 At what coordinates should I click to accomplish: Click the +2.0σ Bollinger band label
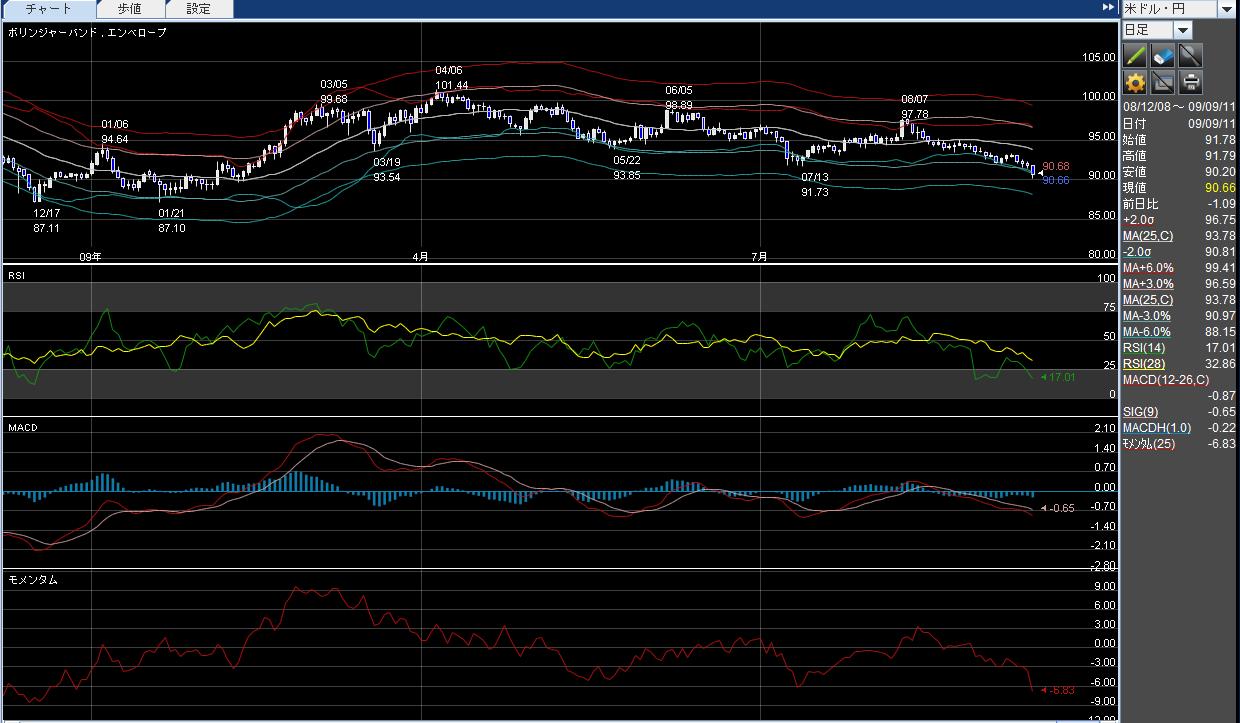pyautogui.click(x=1139, y=220)
